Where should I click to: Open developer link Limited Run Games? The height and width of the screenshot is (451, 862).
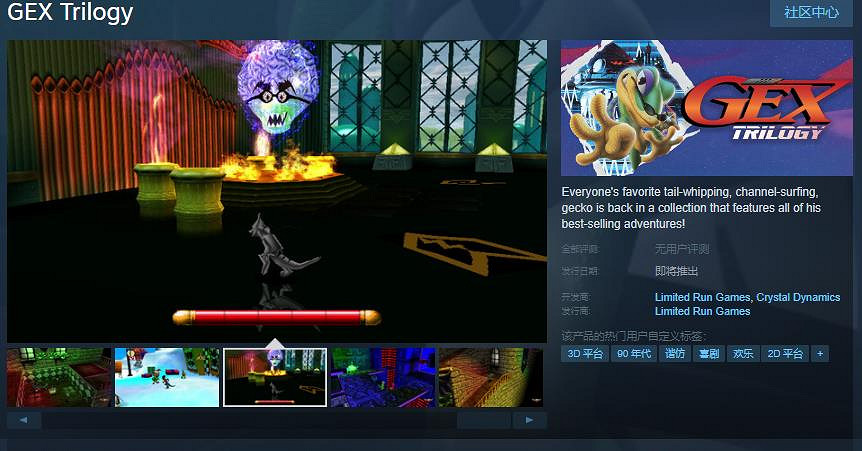[x=702, y=297]
